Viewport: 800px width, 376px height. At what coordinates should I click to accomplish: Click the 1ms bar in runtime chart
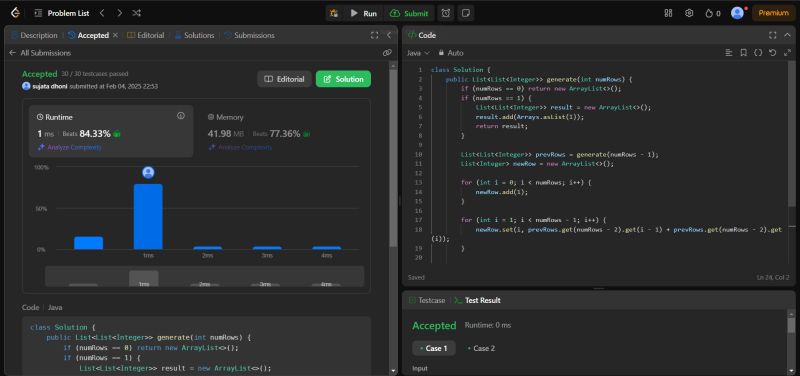point(148,216)
